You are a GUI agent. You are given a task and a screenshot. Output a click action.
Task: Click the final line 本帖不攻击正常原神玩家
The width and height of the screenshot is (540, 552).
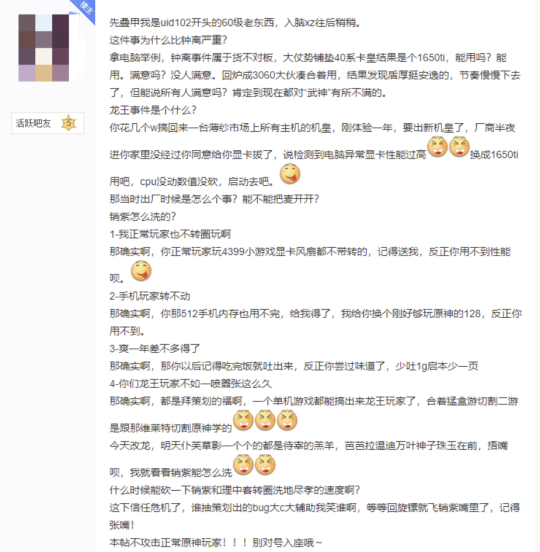pyautogui.click(x=215, y=542)
